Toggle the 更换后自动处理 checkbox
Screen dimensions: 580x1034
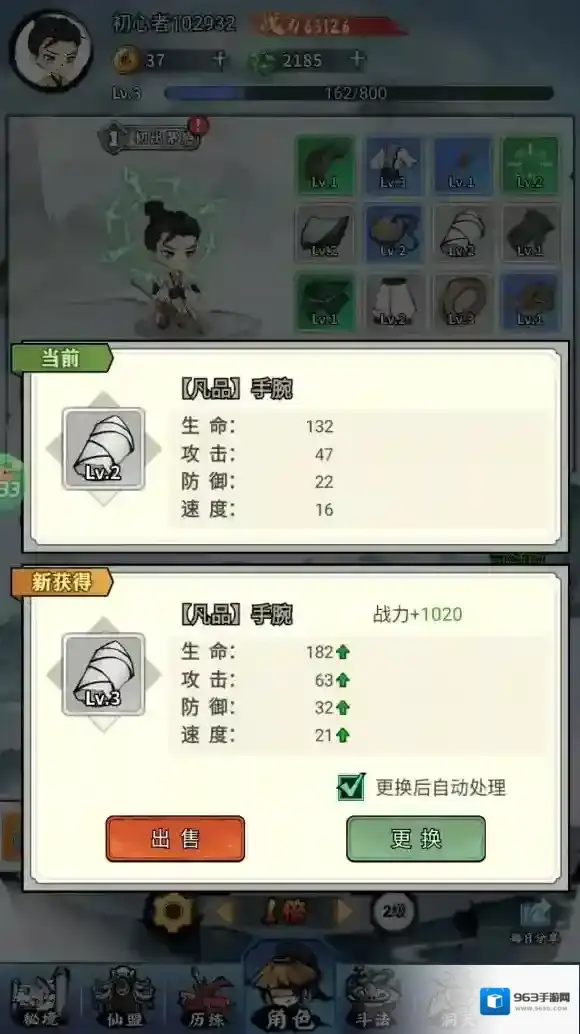pos(351,786)
